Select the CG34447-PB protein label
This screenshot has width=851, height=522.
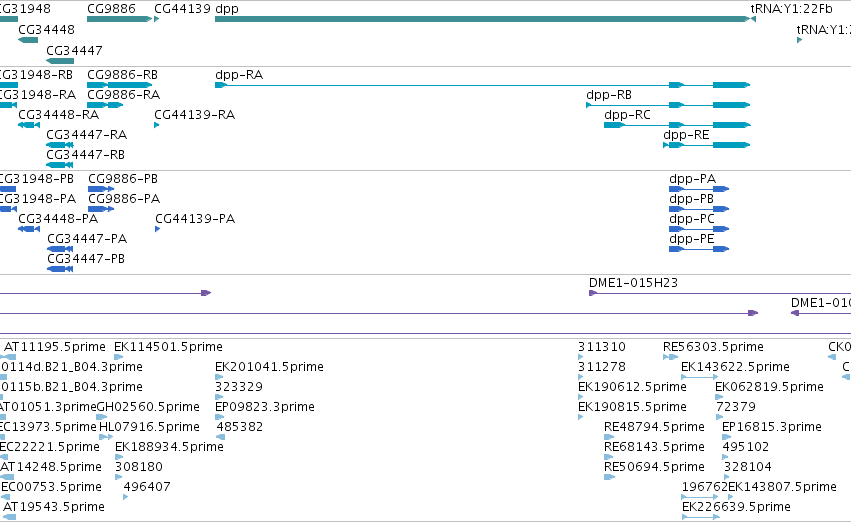(86, 259)
